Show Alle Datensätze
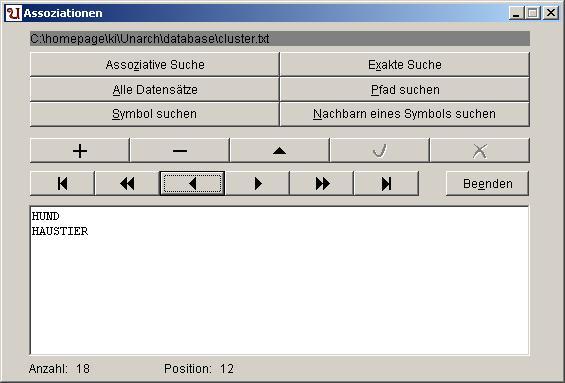 [x=155, y=89]
